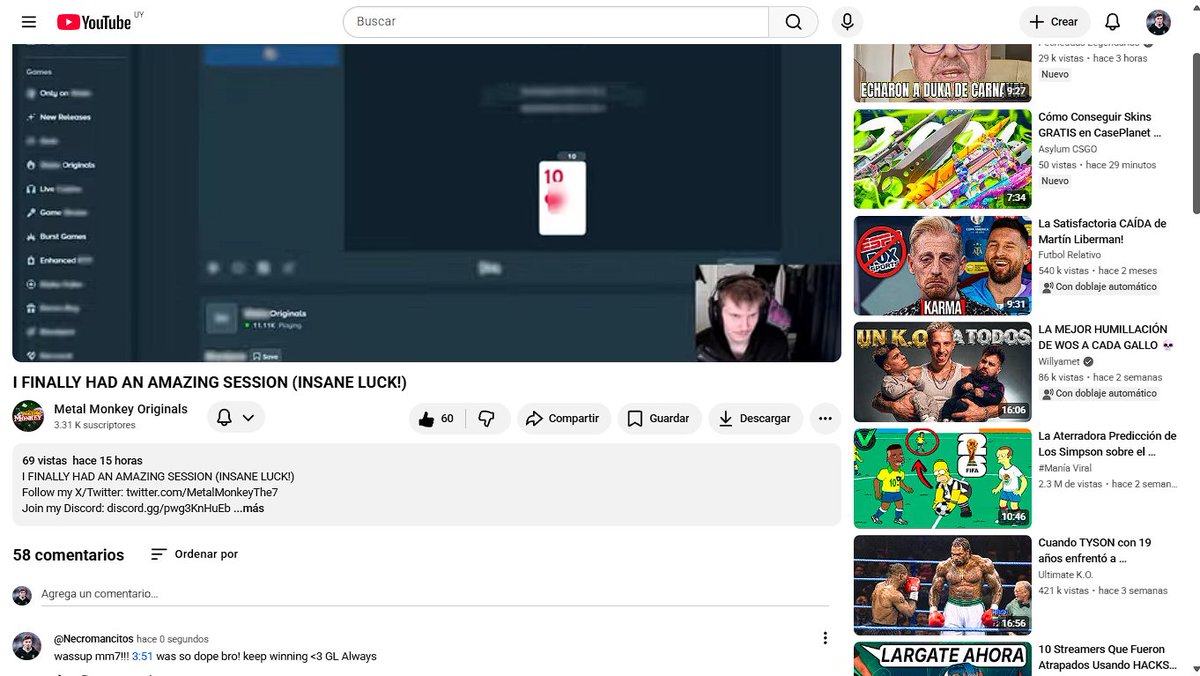This screenshot has width=1200, height=676.
Task: Open Metal Monkey Originals channel name
Action: coord(121,409)
